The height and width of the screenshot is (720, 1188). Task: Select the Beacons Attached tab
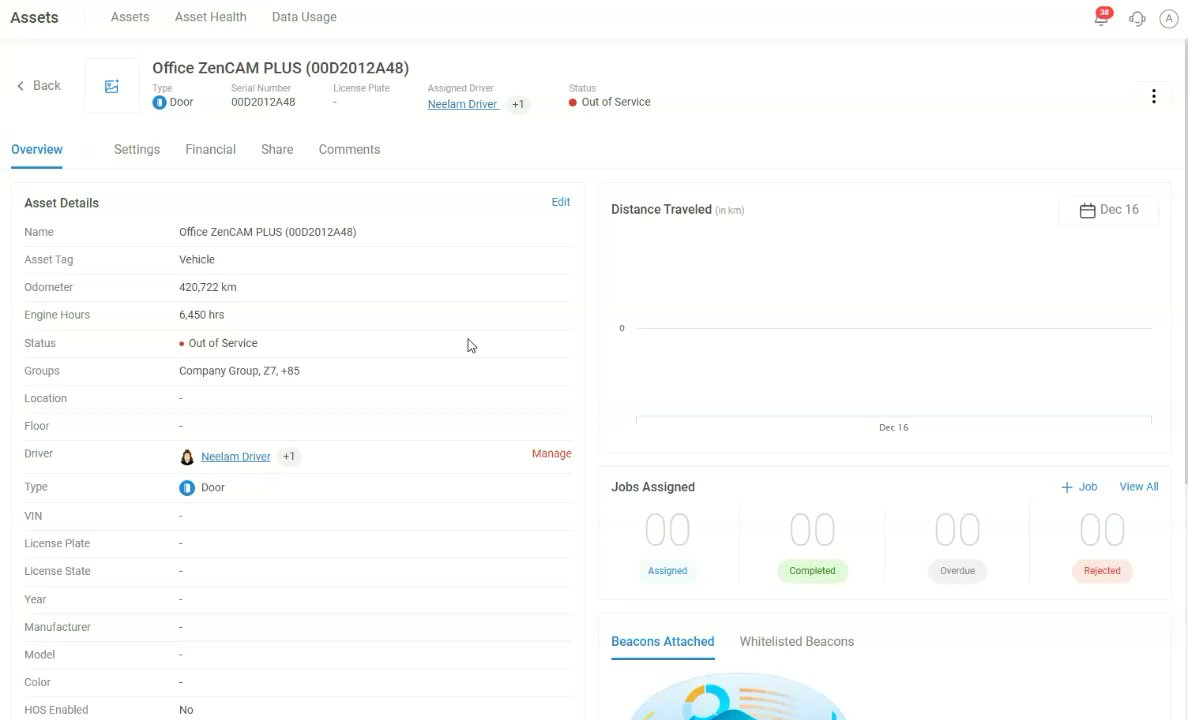(x=663, y=641)
